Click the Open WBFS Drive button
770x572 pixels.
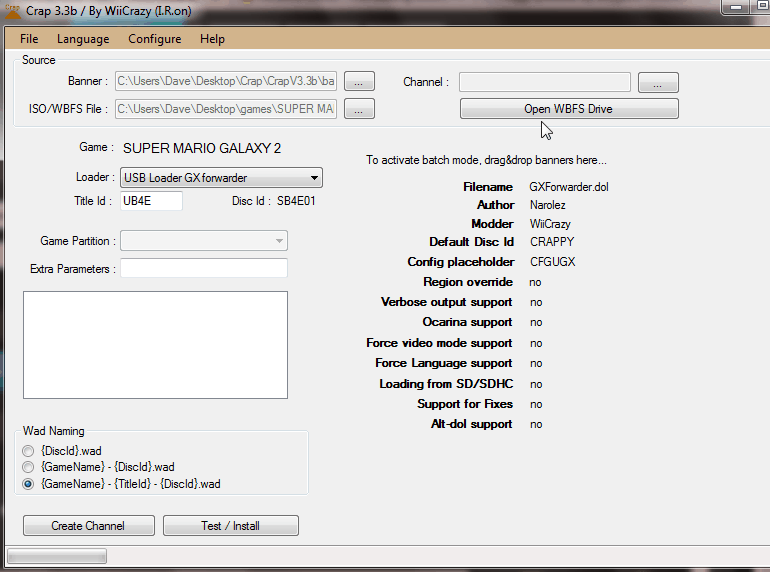[569, 109]
